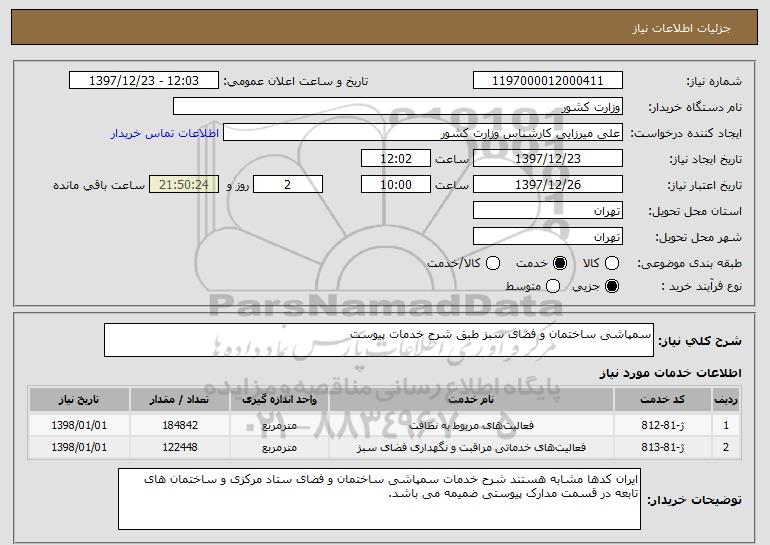The width and height of the screenshot is (770, 545).
Task: Click the validity date field 1397/12/26
Action: pyautogui.click(x=548, y=185)
